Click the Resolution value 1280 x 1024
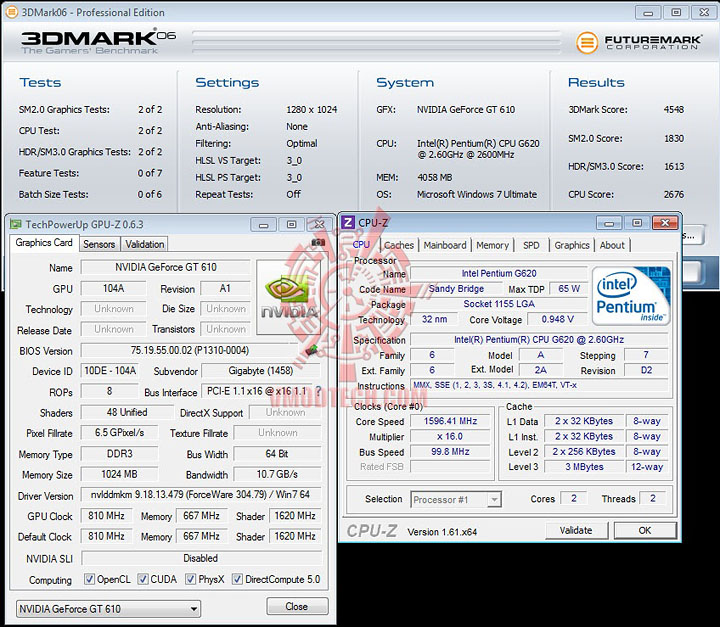 coord(312,110)
